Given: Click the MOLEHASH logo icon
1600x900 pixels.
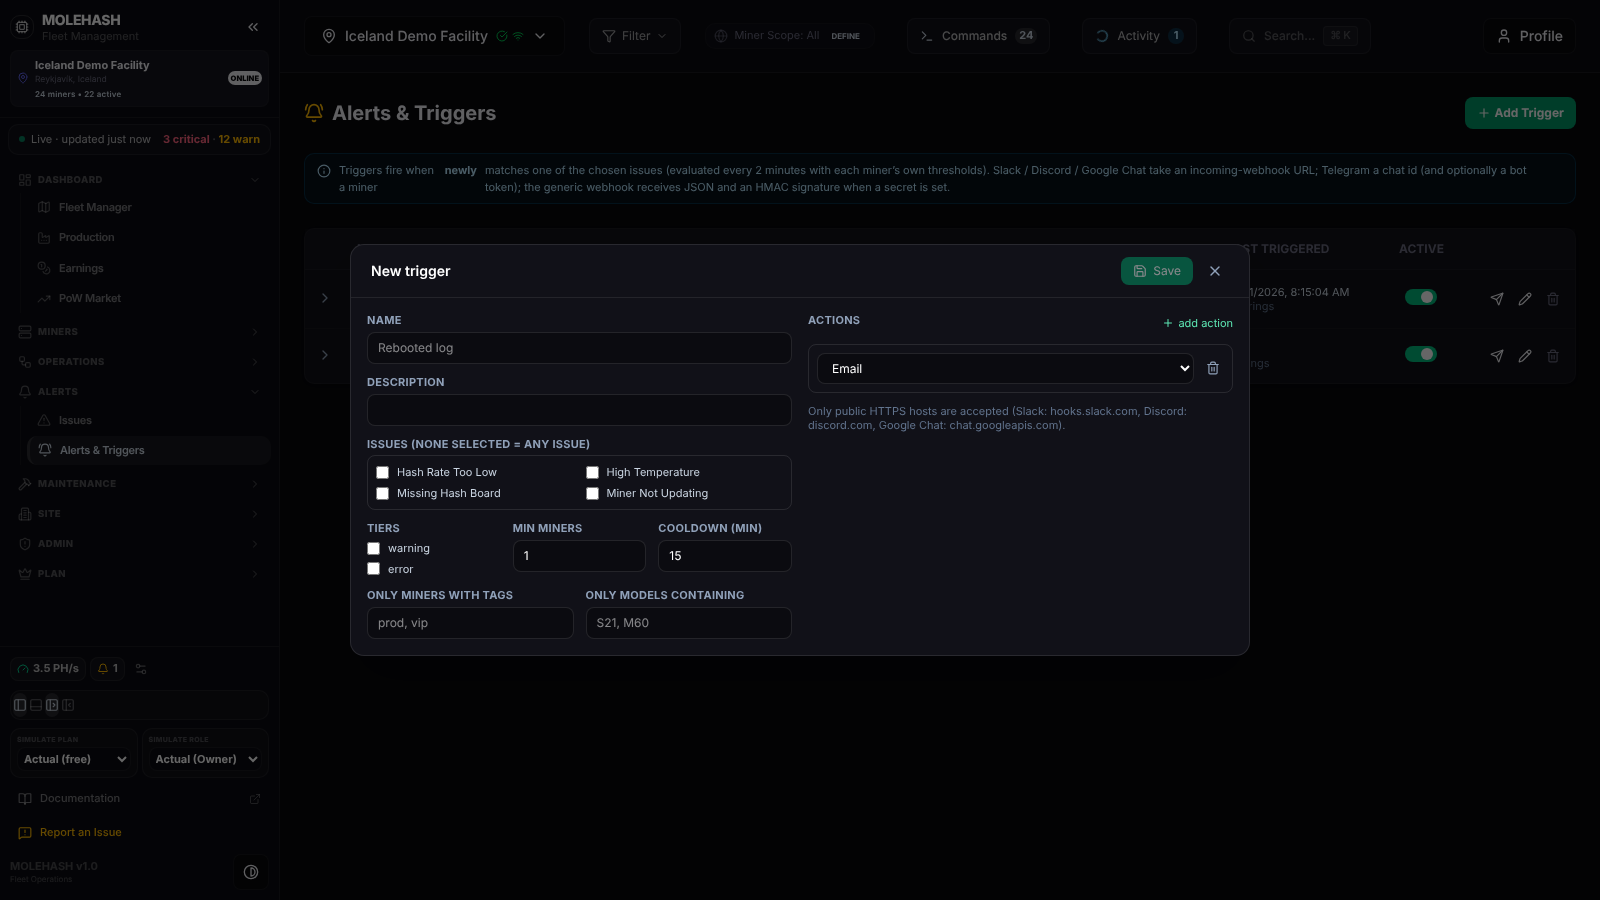Looking at the screenshot, I should [x=22, y=27].
